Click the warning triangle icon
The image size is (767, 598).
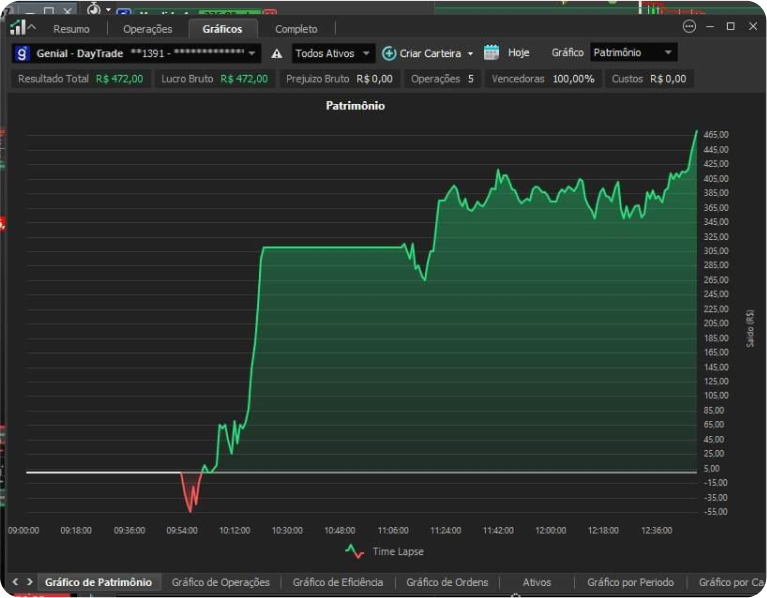tap(277, 53)
